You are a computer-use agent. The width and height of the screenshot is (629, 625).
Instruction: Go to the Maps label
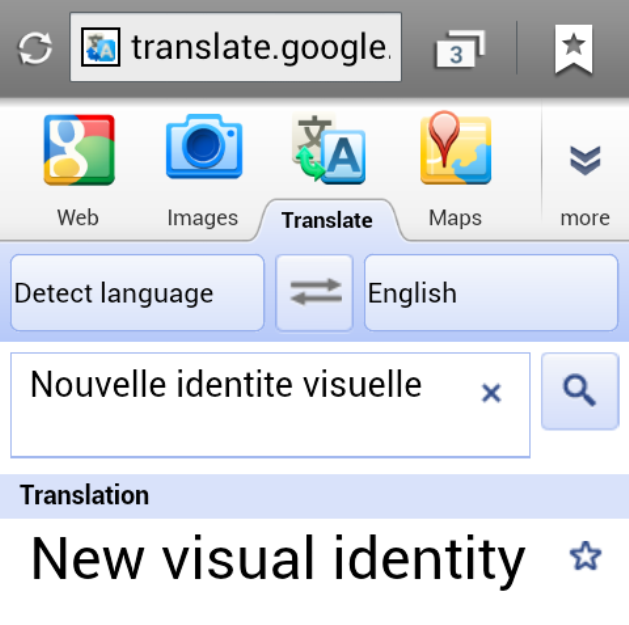[455, 219]
